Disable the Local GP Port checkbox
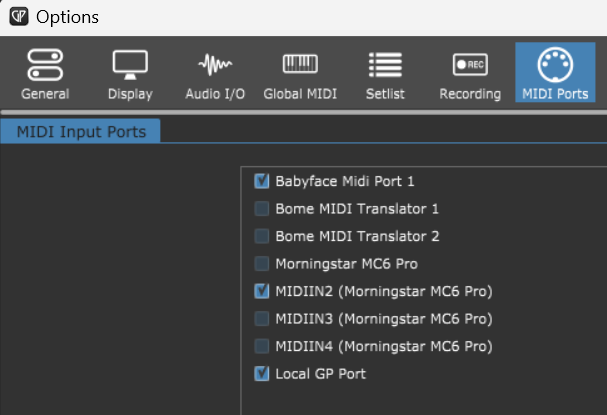Screen dimensions: 607x415 pyautogui.click(x=262, y=374)
